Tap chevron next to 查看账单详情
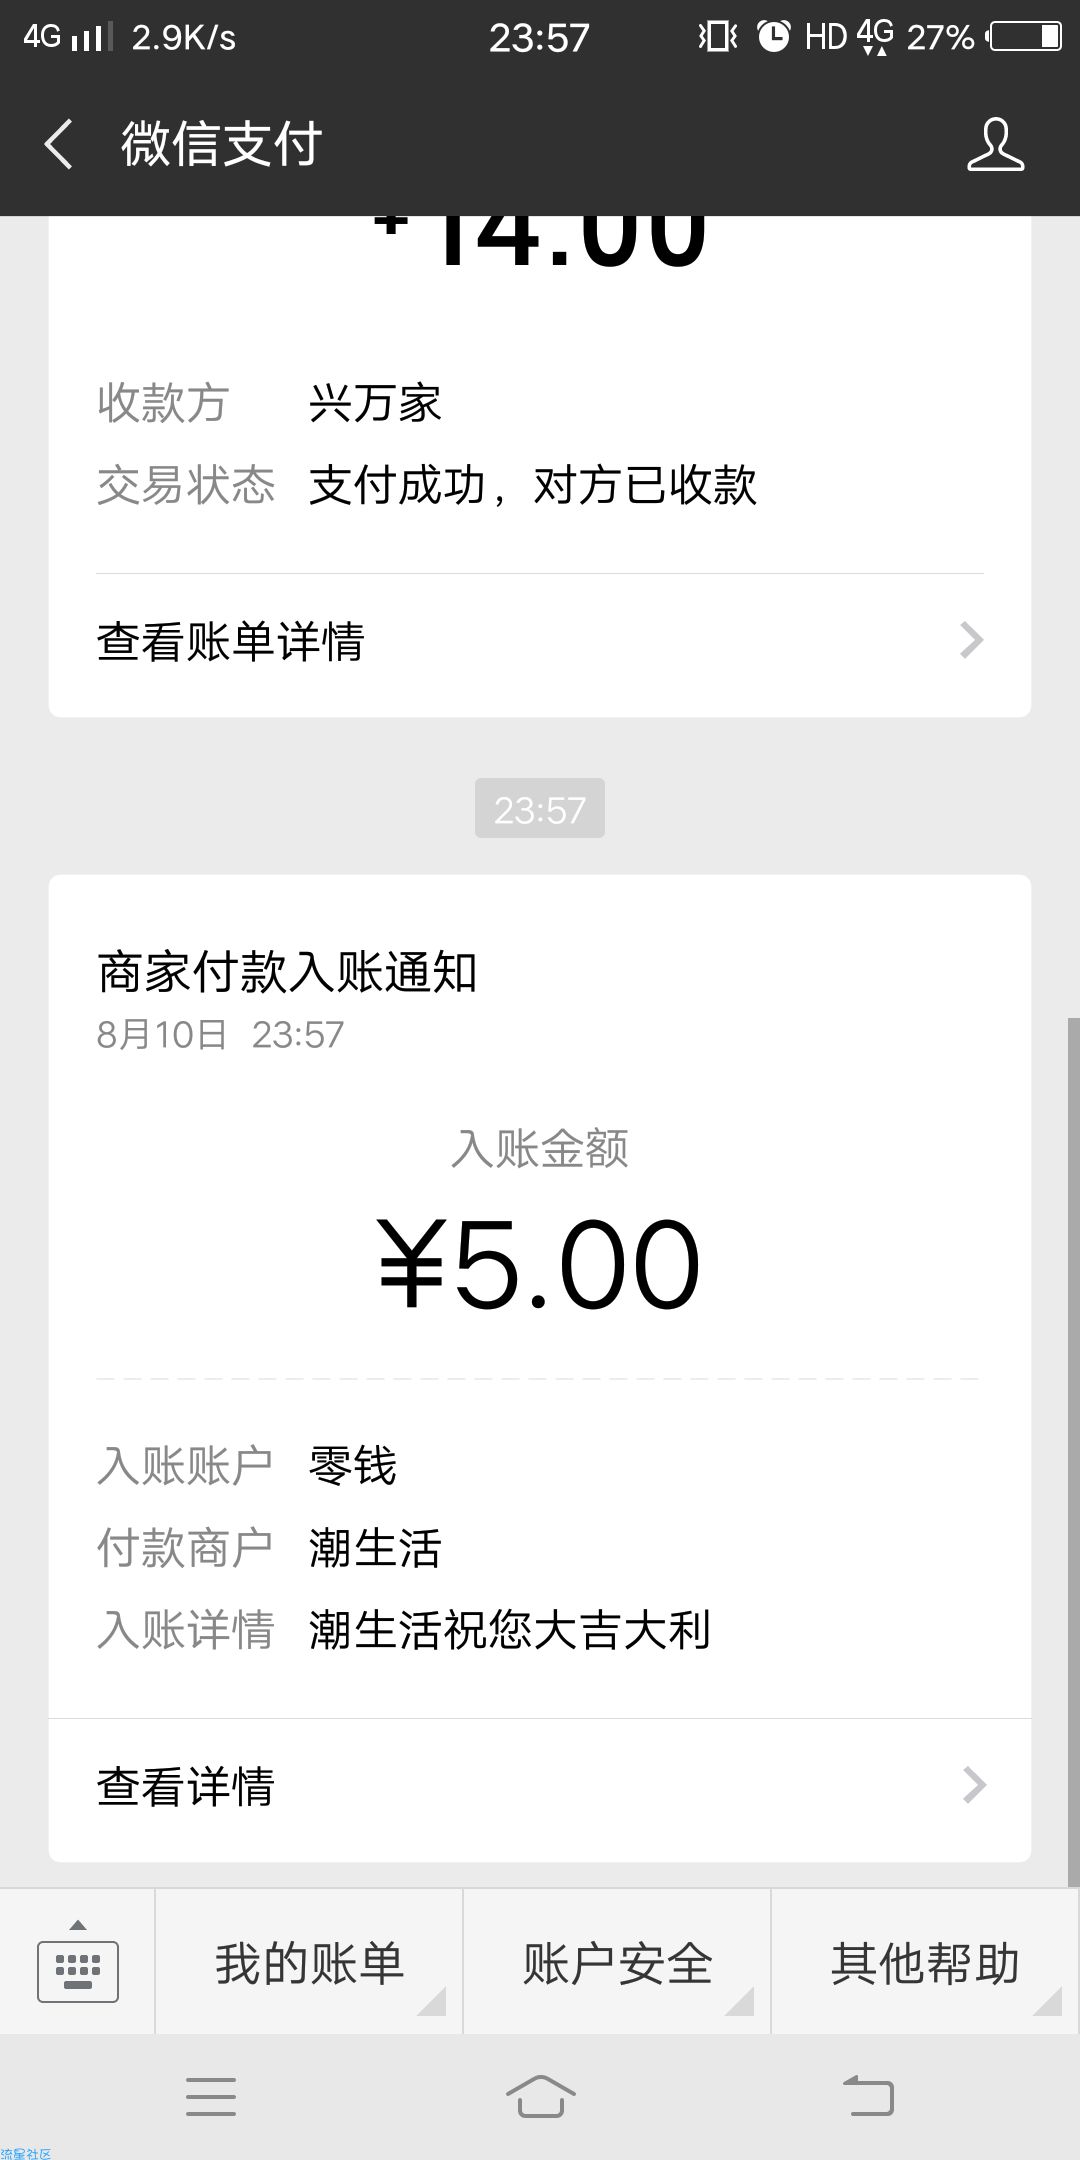1080x2160 pixels. (x=972, y=641)
